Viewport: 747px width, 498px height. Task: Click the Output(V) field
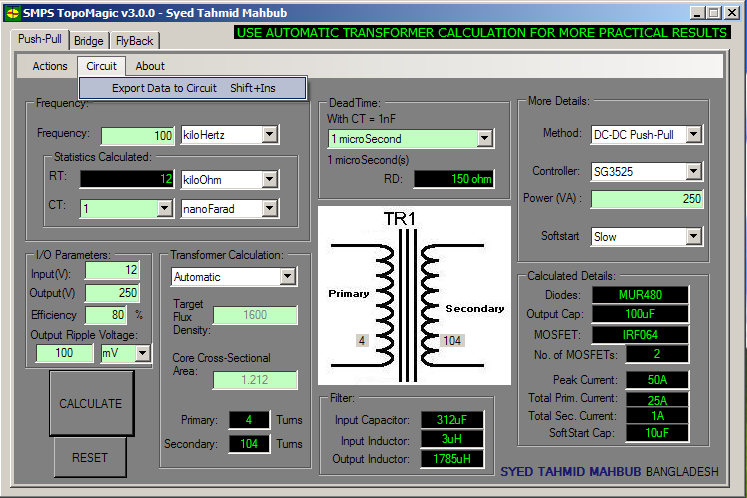[112, 293]
